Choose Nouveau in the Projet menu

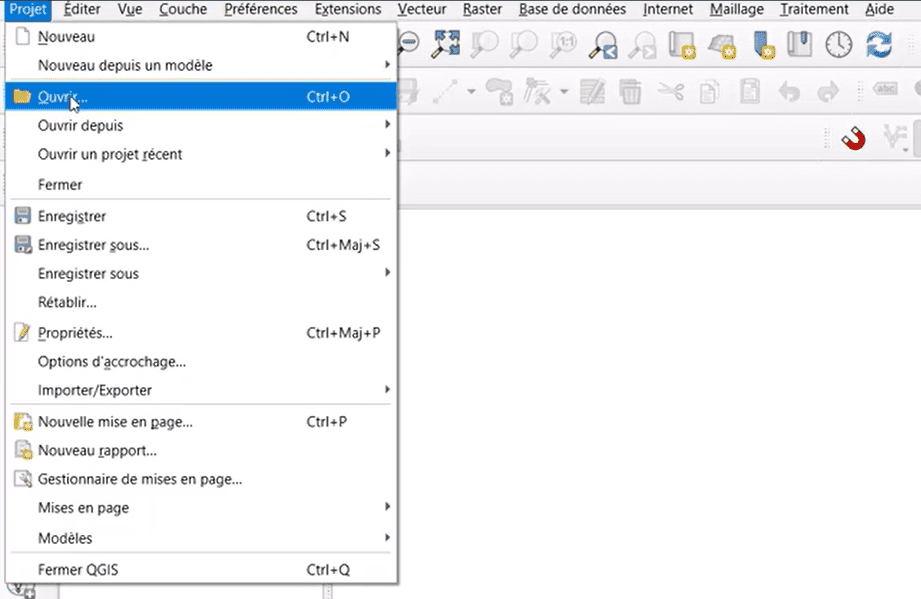(201, 36)
